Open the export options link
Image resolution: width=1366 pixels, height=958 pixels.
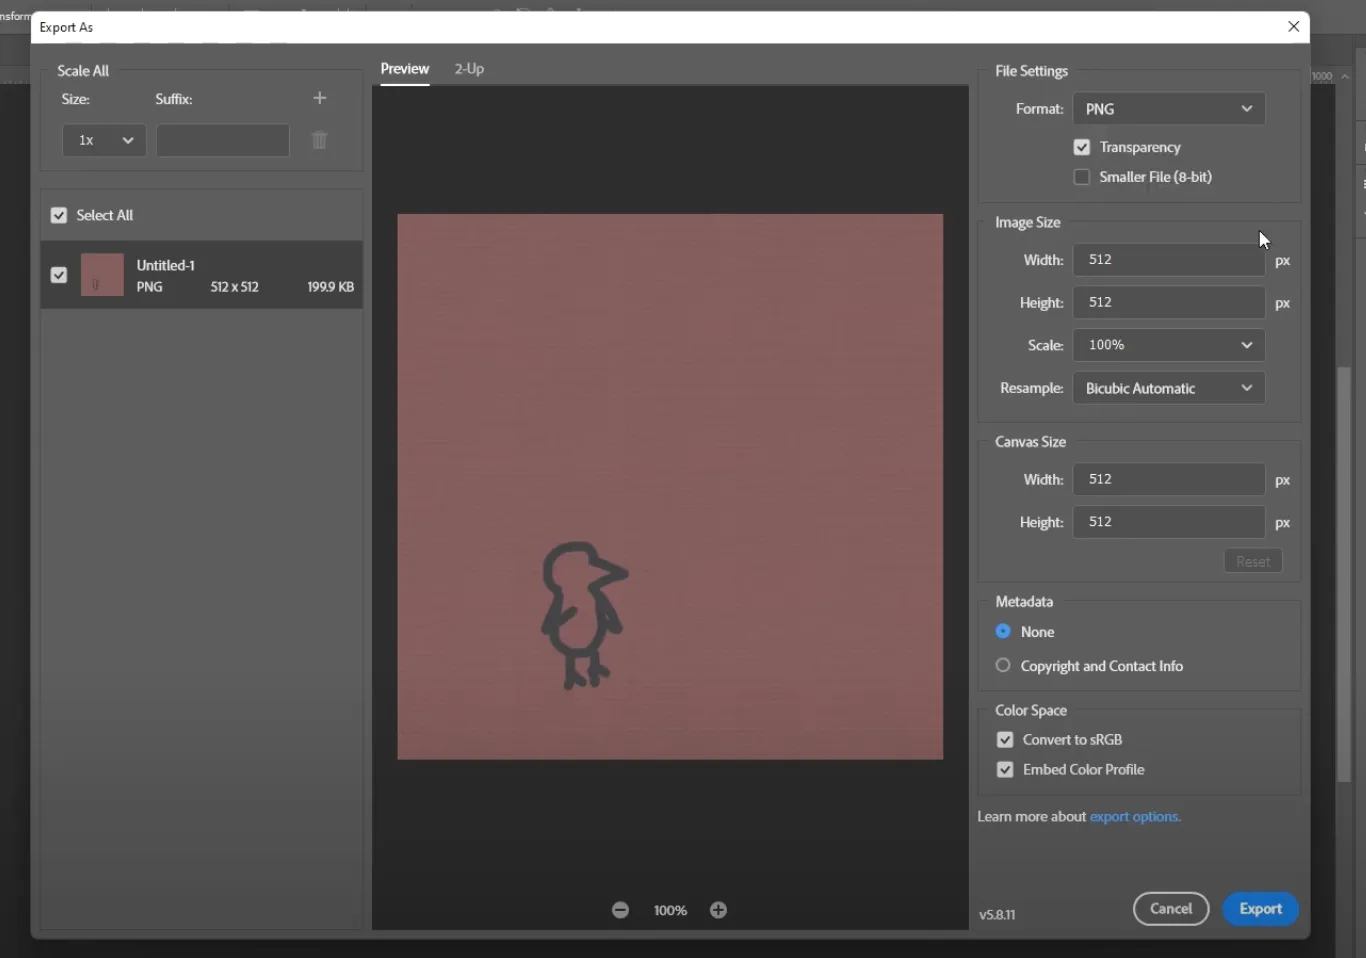(1135, 817)
